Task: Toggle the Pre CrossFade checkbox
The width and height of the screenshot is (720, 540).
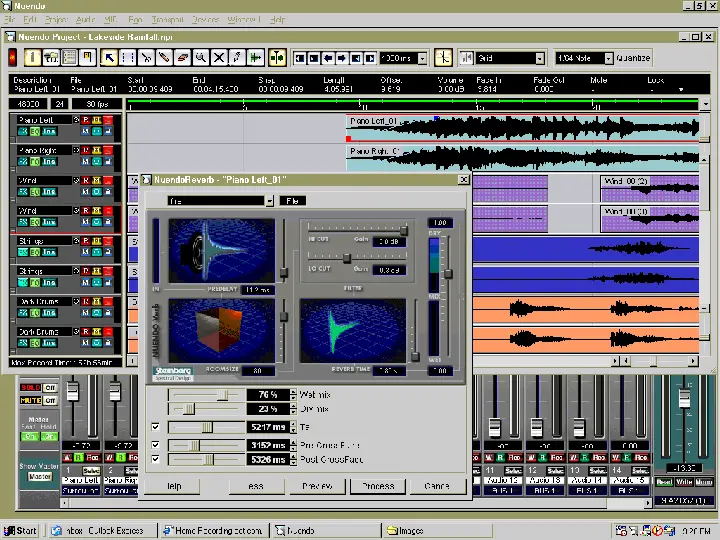Action: 156,444
